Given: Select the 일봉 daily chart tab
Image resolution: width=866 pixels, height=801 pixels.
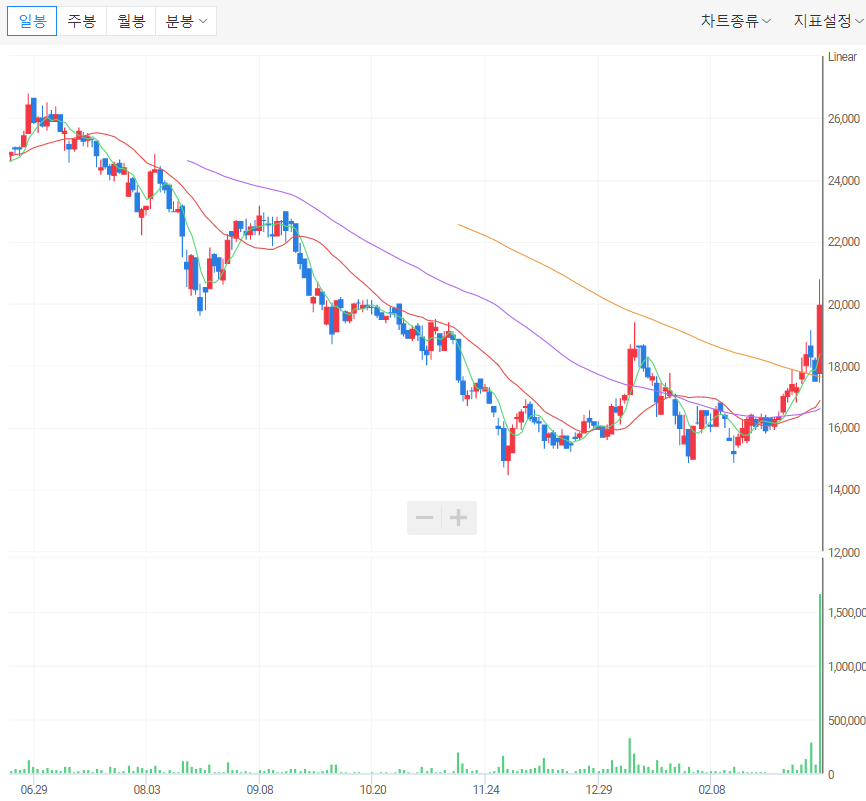Looking at the screenshot, I should coord(32,21).
